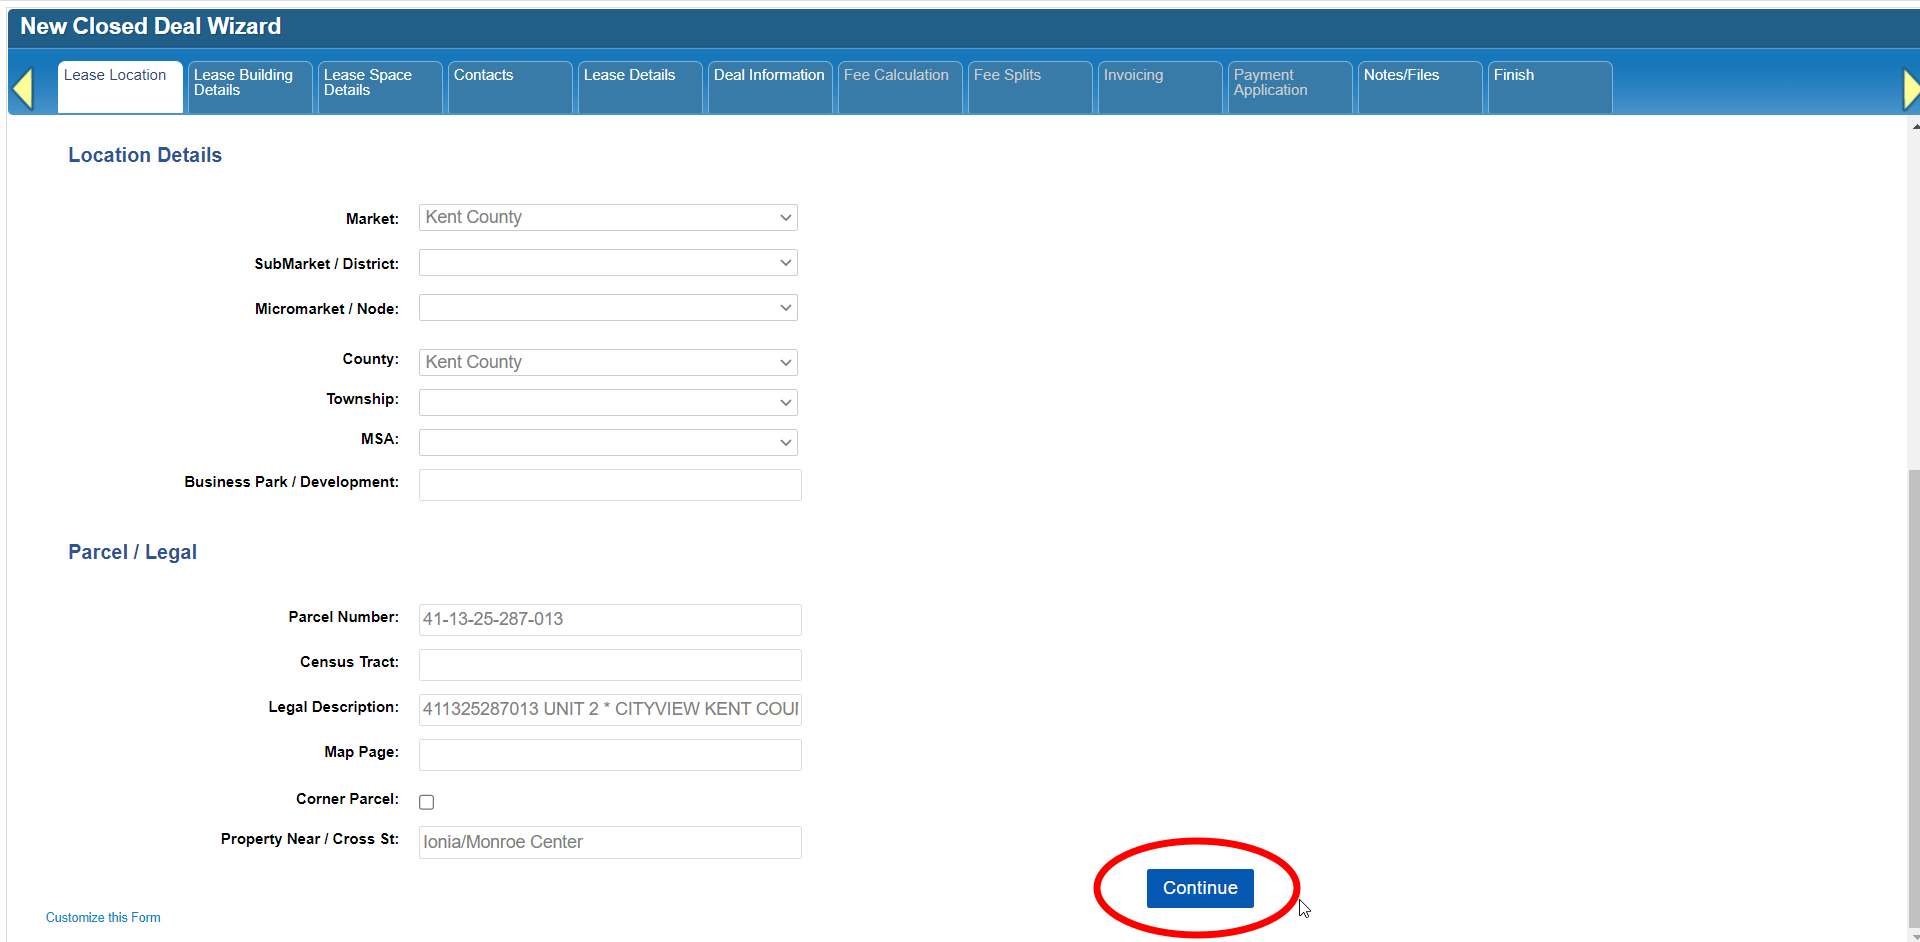
Task: Go to the Deal Information tab
Action: click(x=769, y=84)
